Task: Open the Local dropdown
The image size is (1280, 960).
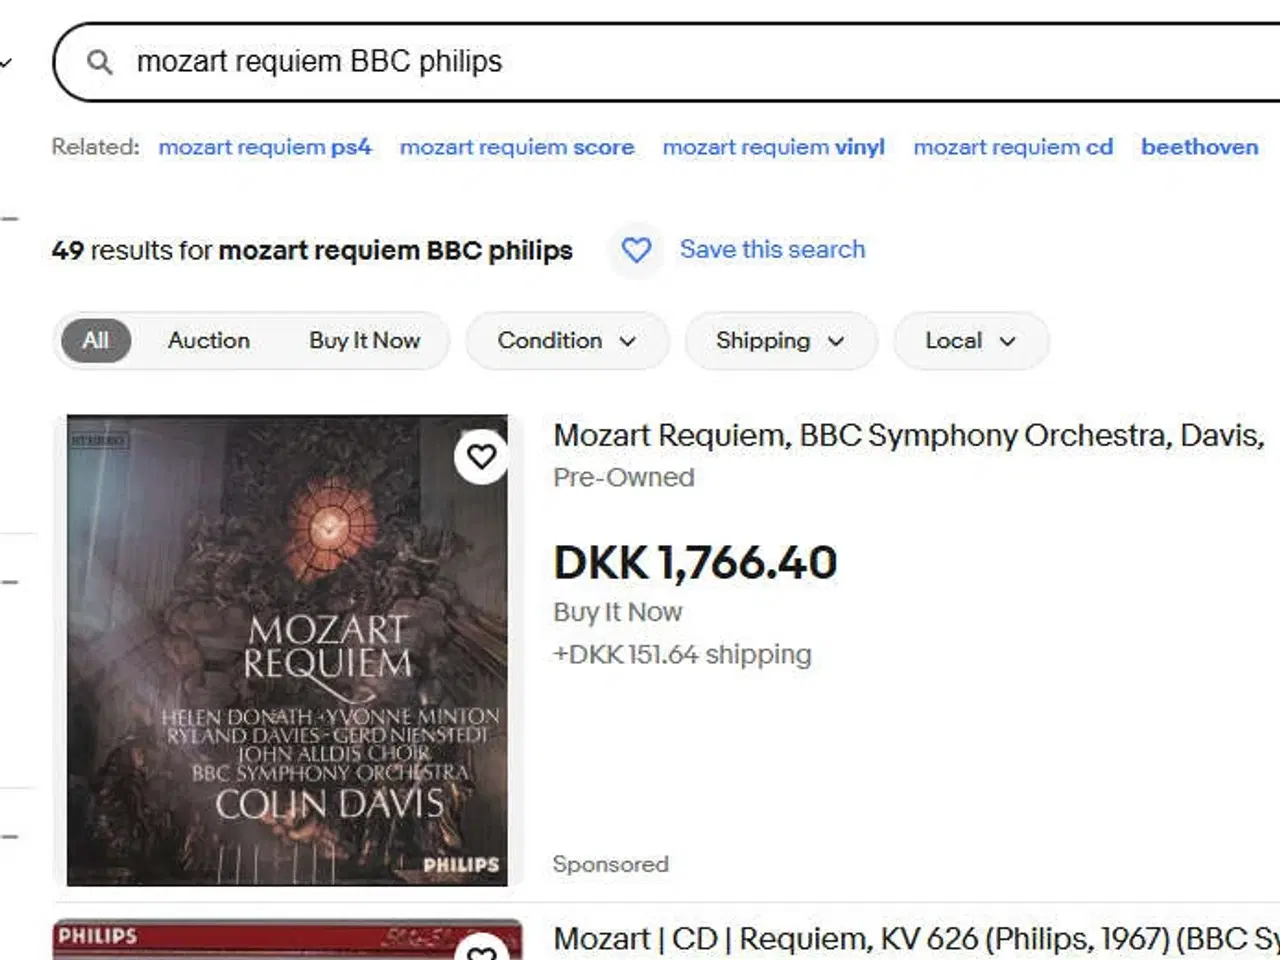Action: coord(969,341)
